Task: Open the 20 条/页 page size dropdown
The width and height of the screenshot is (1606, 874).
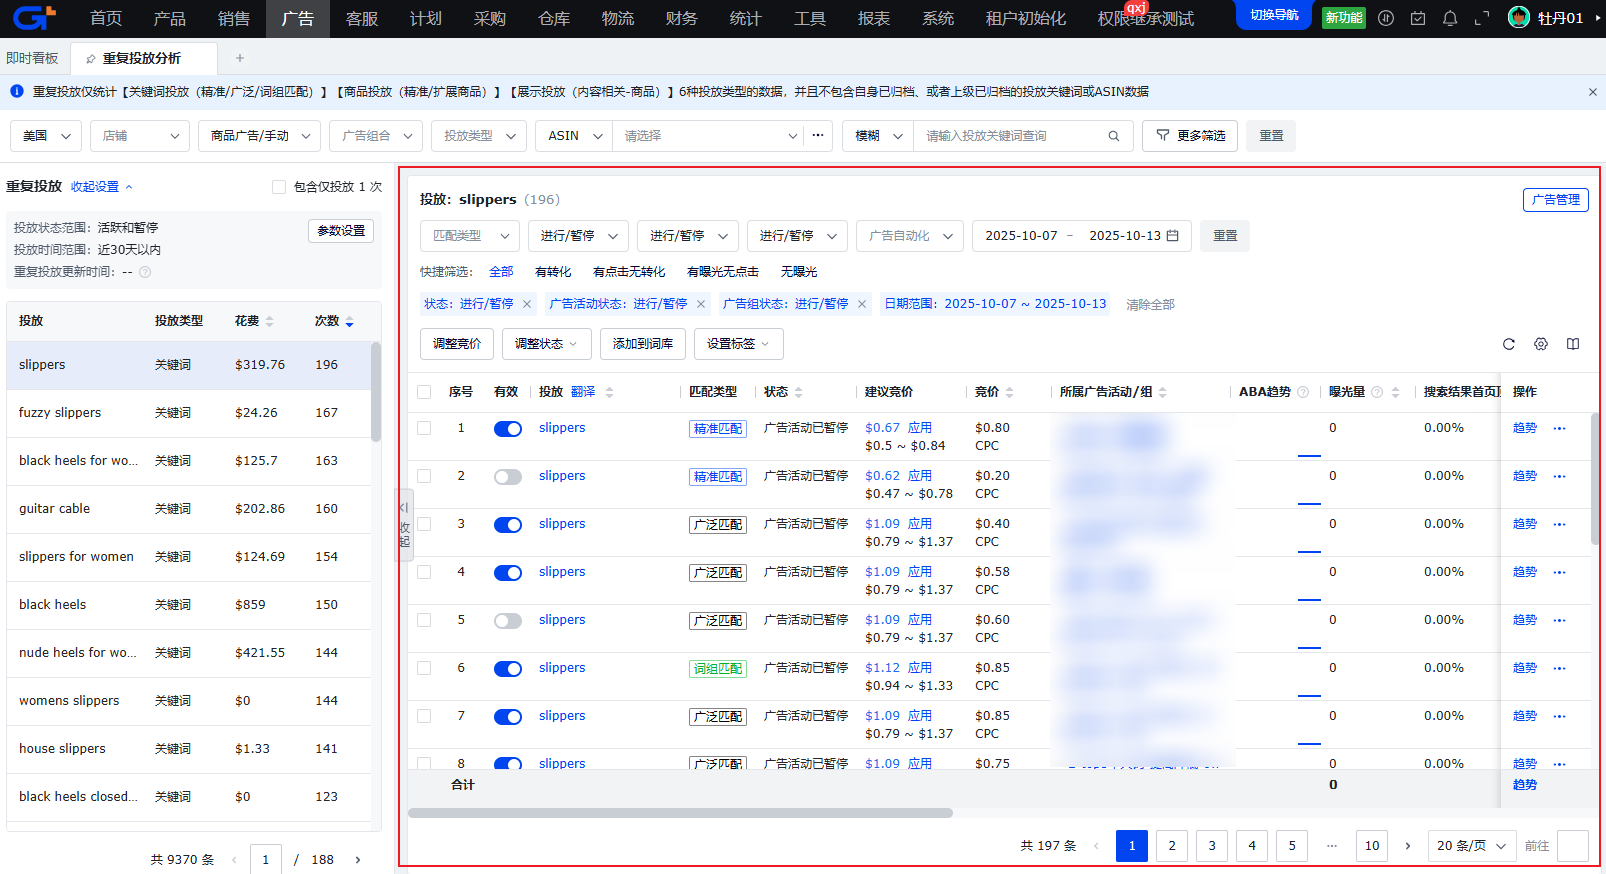Action: tap(1472, 846)
